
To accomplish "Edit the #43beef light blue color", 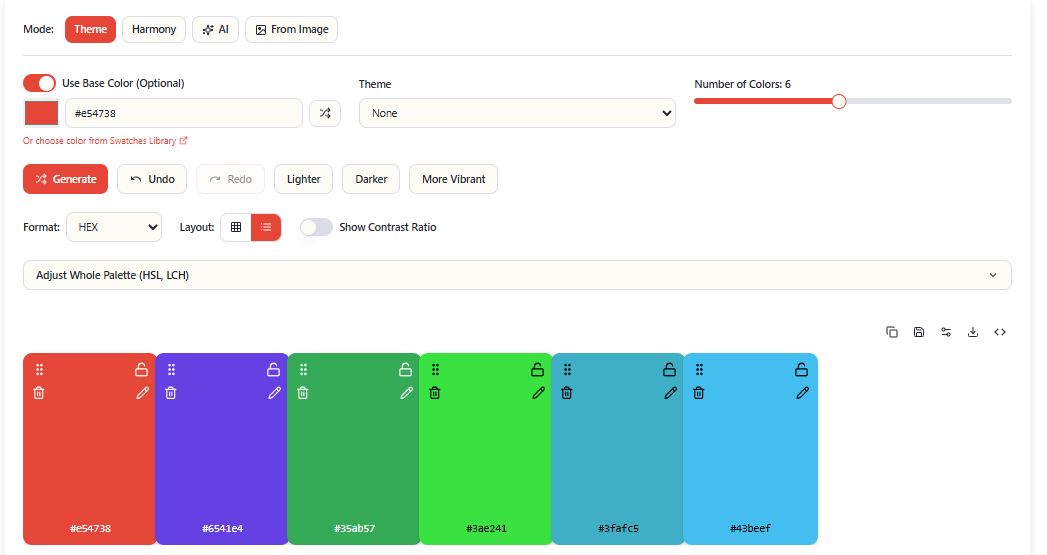I will (x=802, y=393).
